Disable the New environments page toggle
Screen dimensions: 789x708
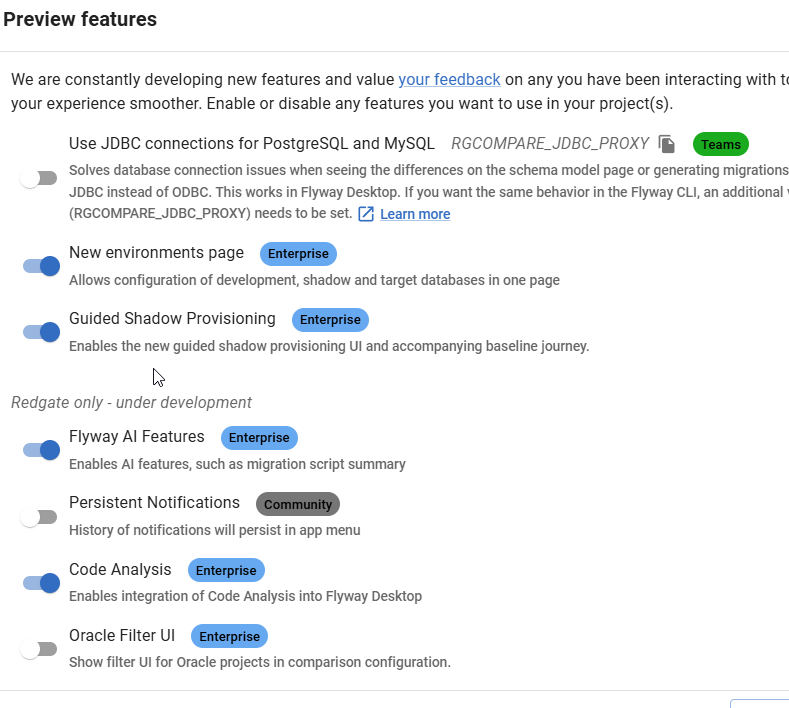(41, 266)
